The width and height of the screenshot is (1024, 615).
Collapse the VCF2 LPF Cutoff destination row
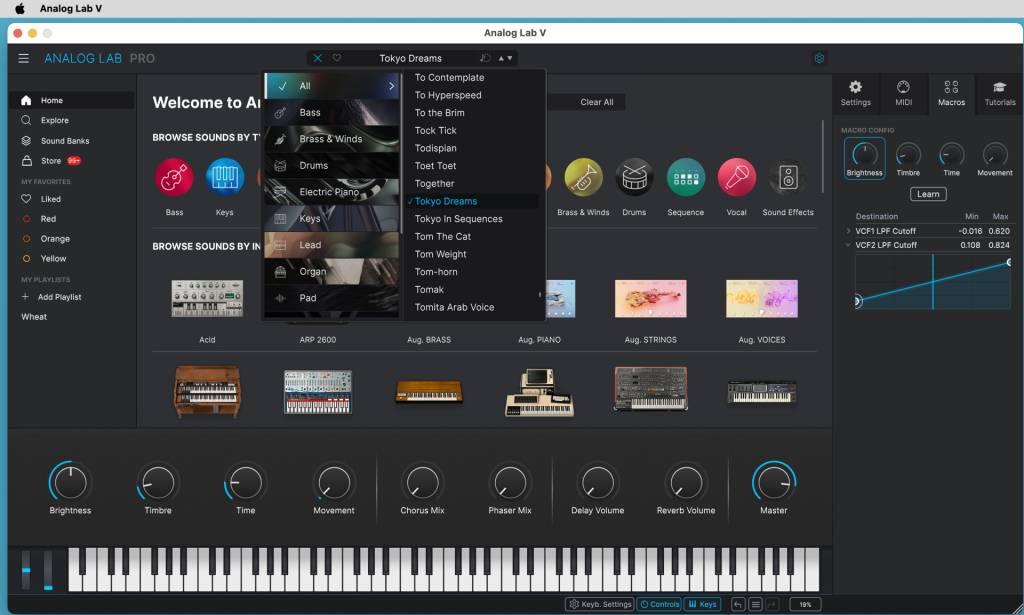[849, 245]
